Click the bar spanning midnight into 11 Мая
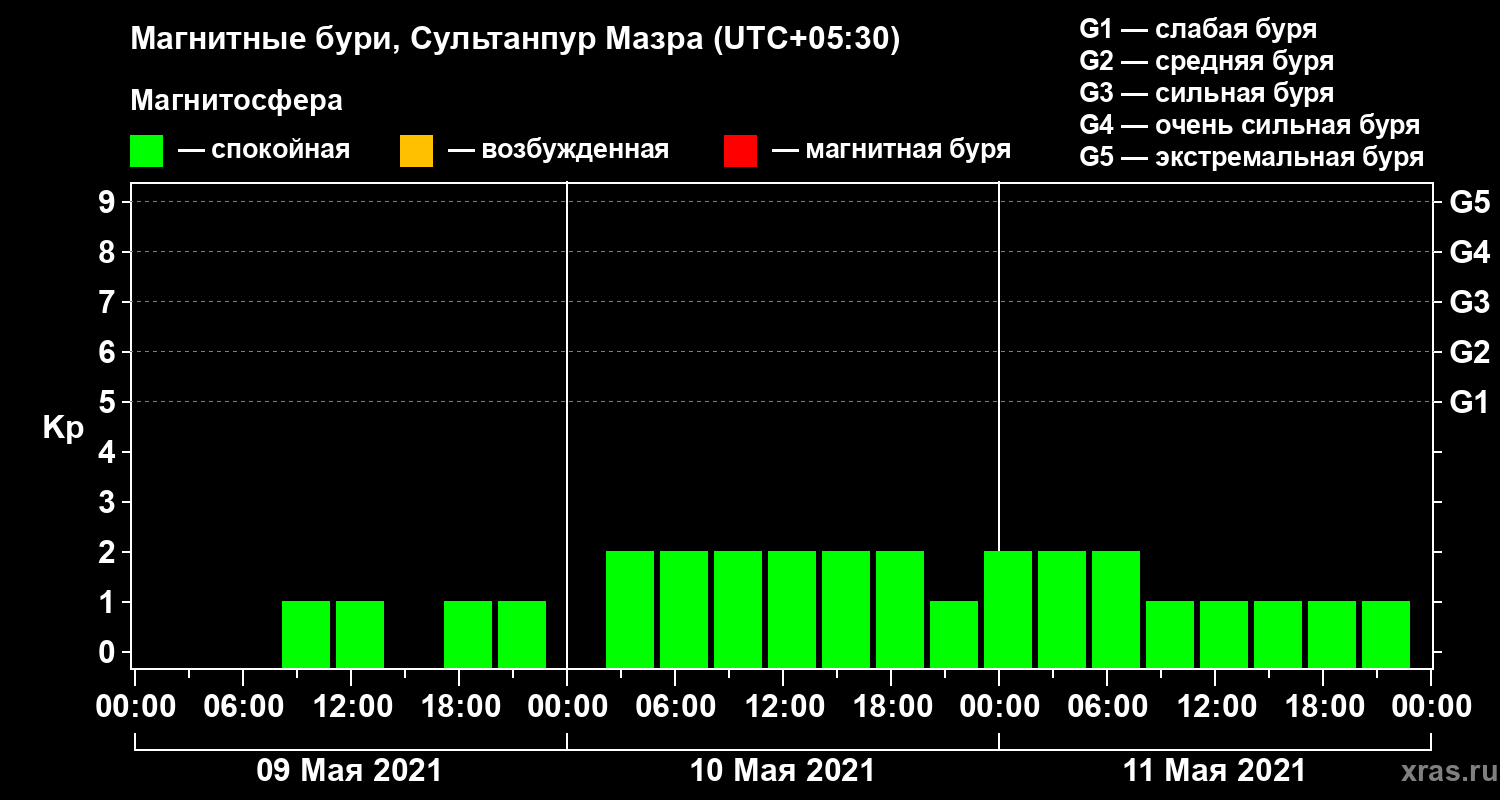The height and width of the screenshot is (800, 1500). tap(1008, 610)
